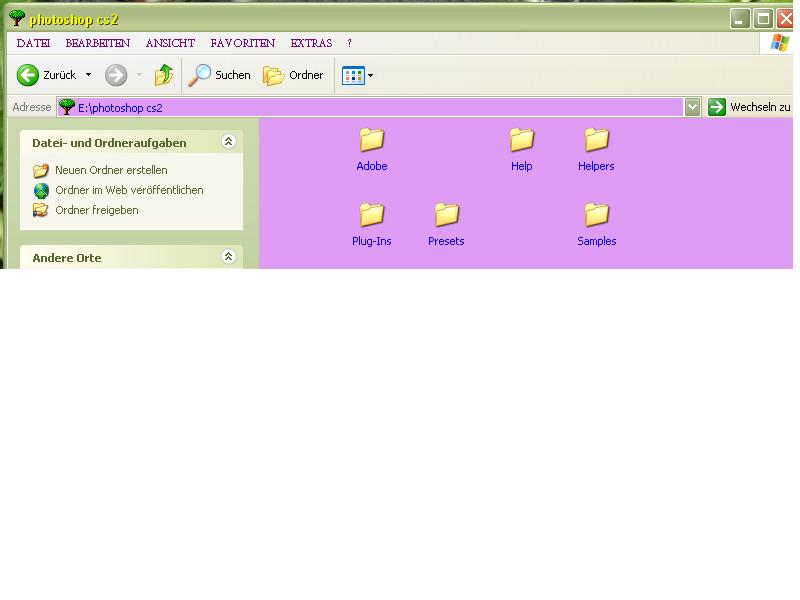800x600 pixels.
Task: Open the forward history dropdown arrow
Action: coord(139,75)
